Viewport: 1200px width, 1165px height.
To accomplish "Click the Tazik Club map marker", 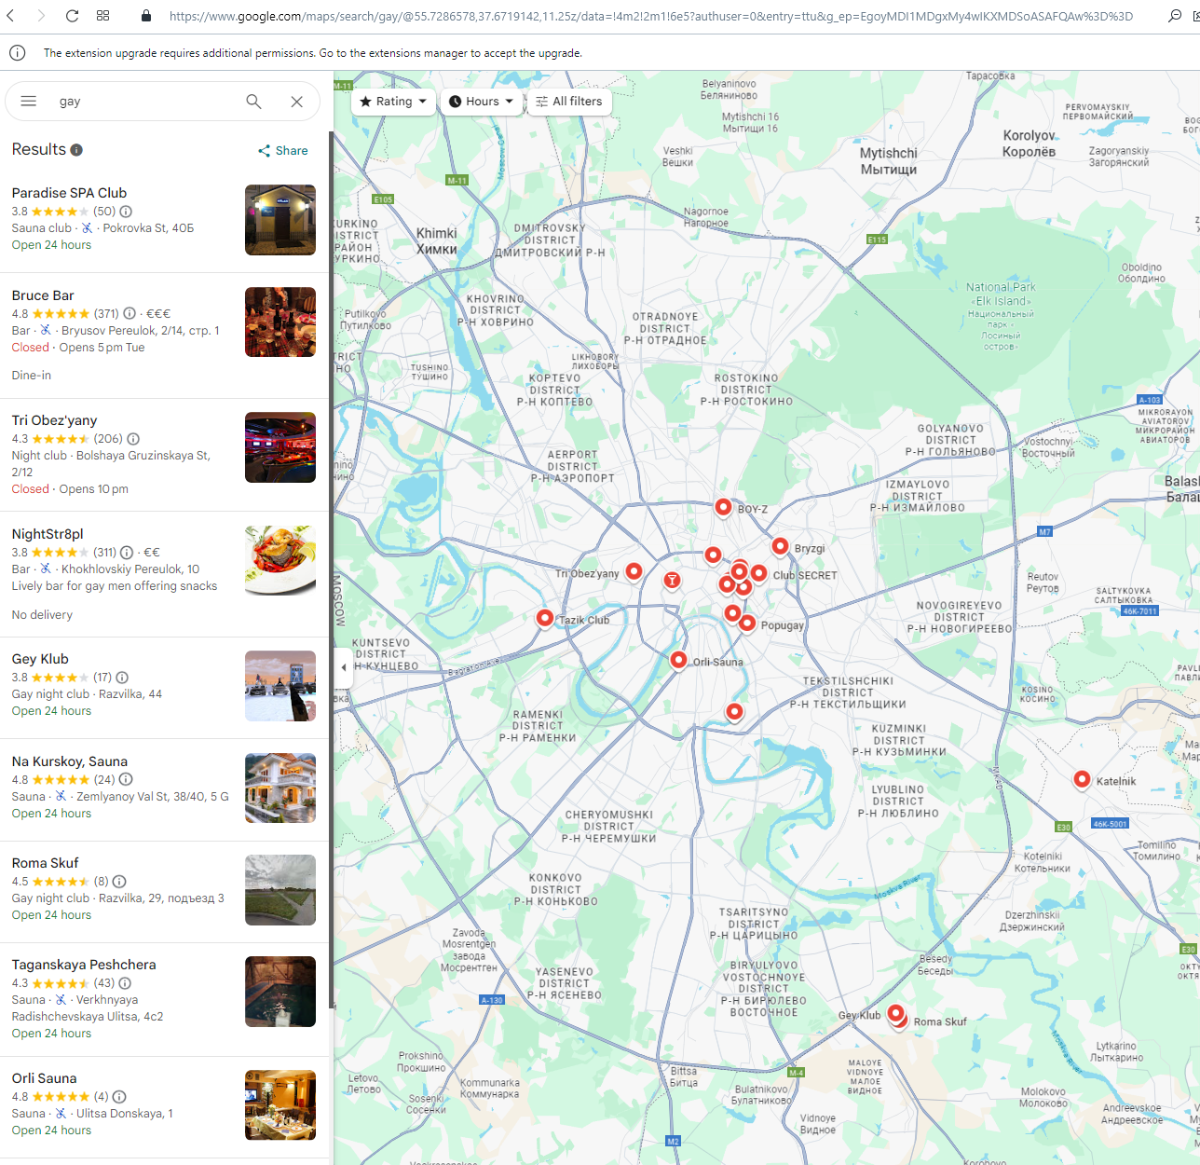I will (x=545, y=619).
